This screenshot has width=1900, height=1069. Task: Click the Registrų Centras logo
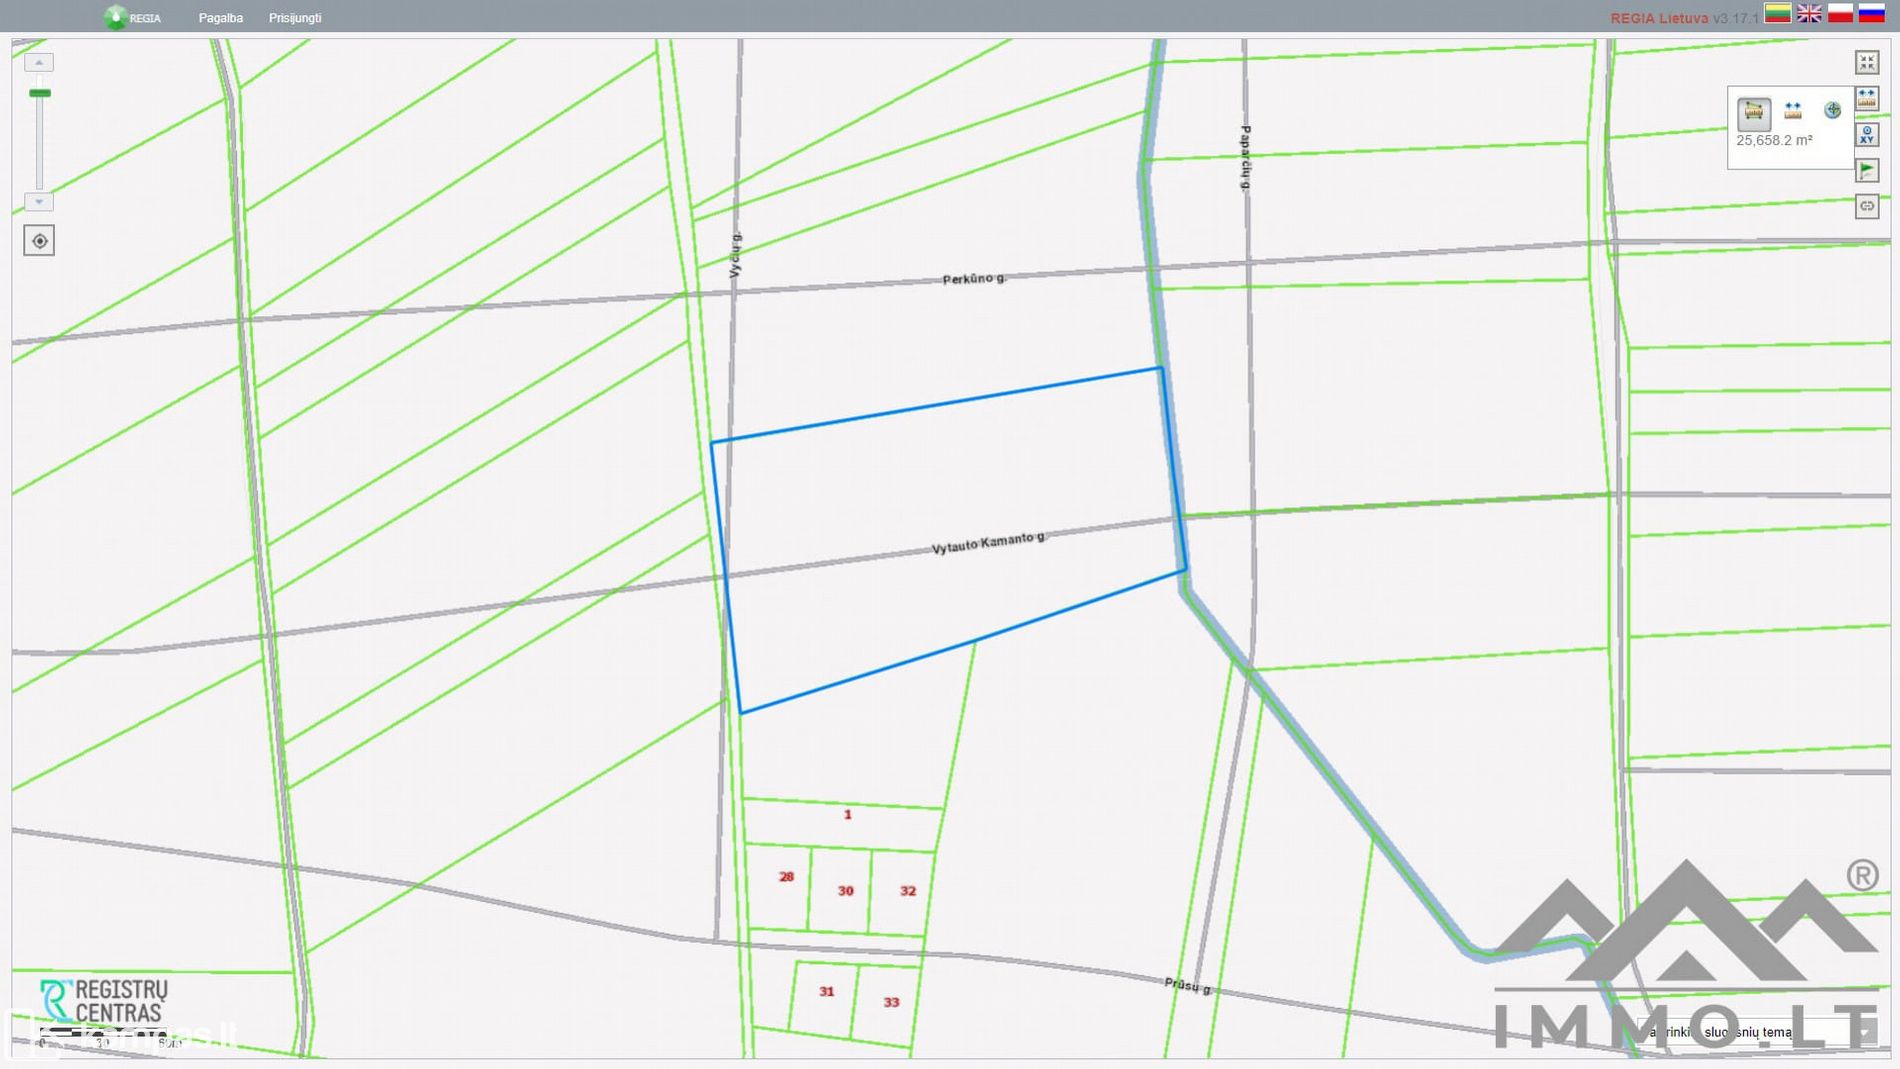point(103,1001)
